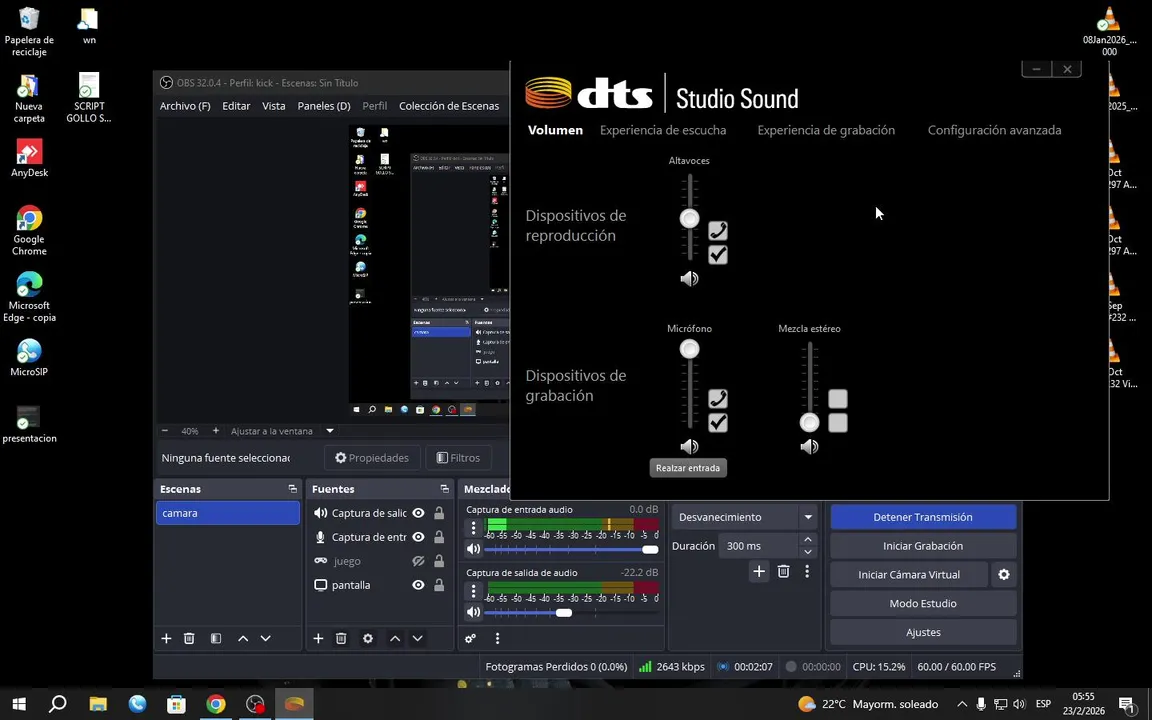Click Detener Transmisión button in OBS
1152x720 pixels.
point(923,517)
